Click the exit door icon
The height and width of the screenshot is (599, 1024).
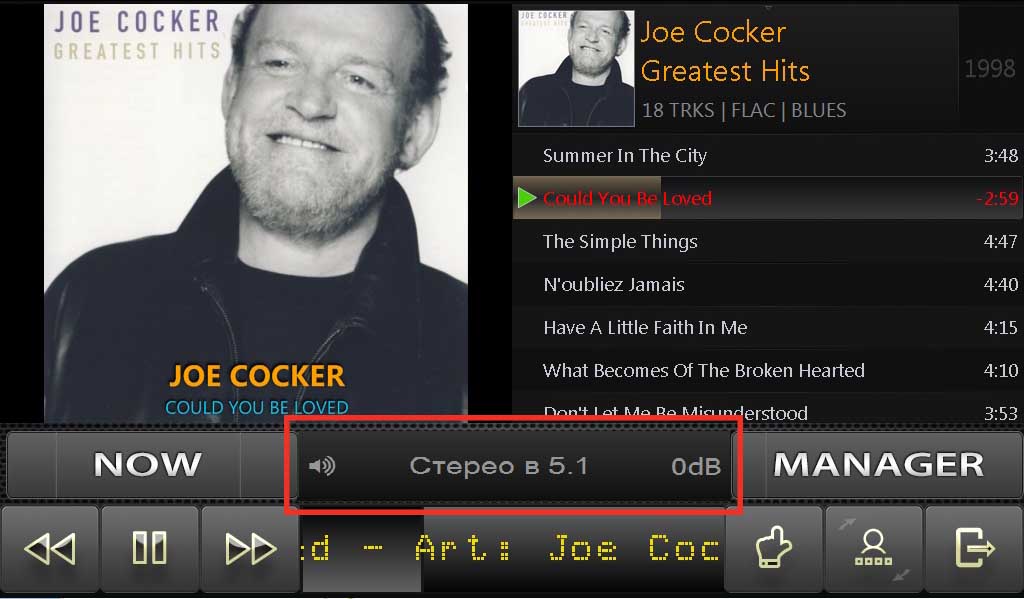pos(974,547)
